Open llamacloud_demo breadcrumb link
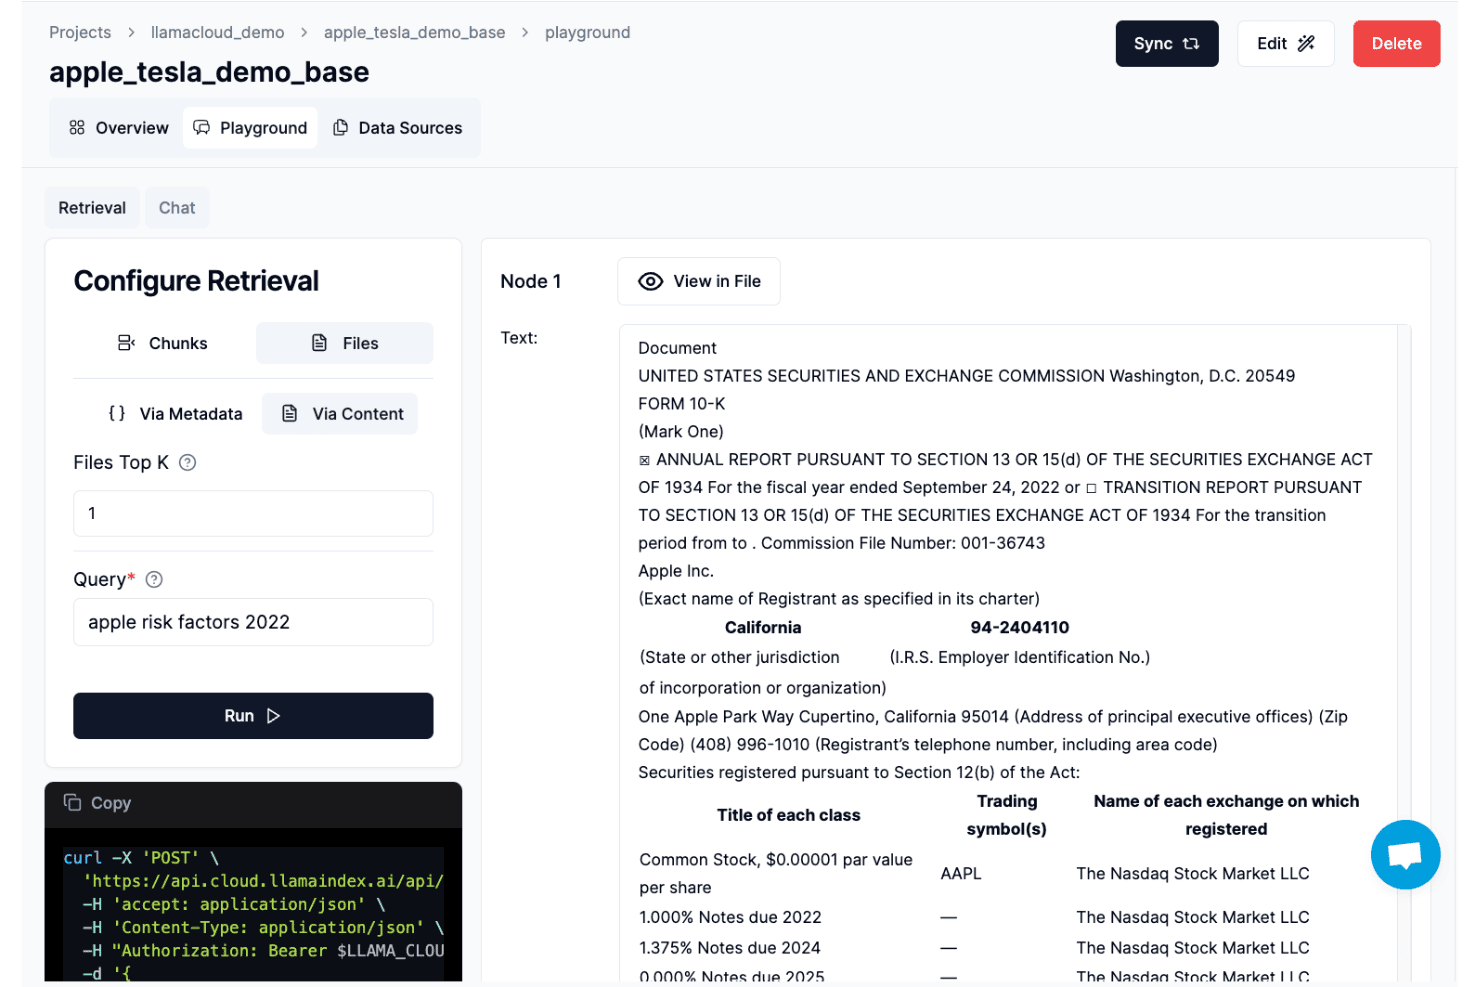 coord(218,33)
